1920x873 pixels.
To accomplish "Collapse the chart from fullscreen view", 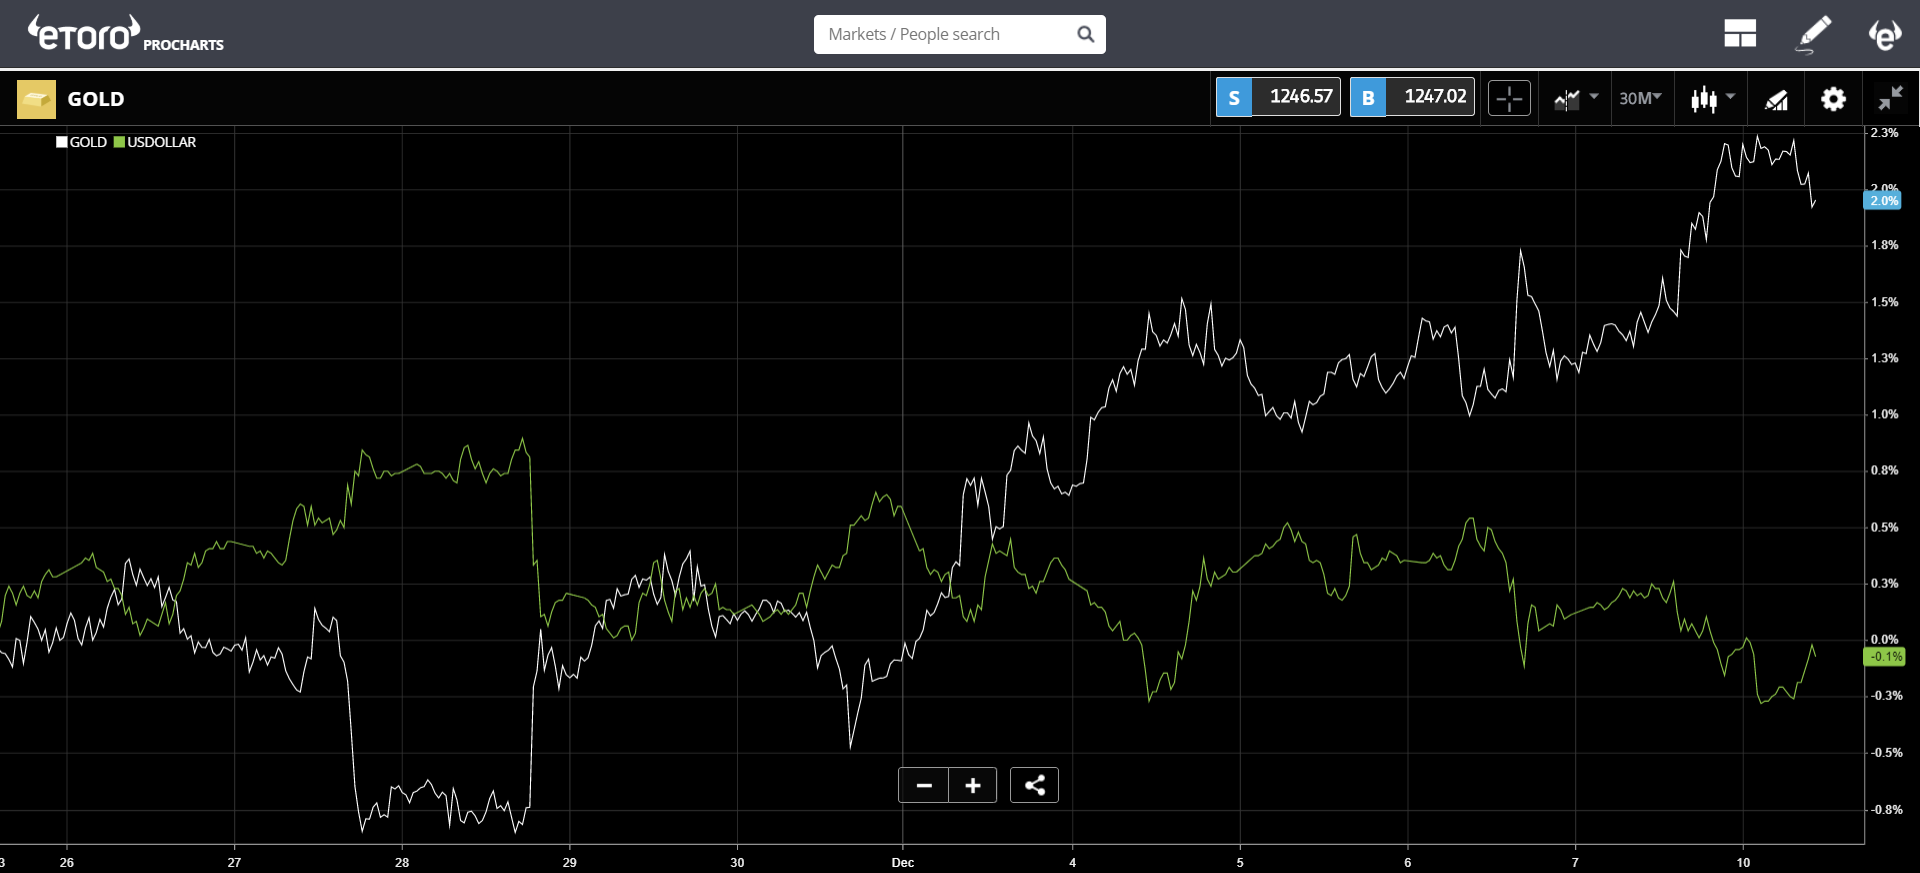I will point(1890,99).
